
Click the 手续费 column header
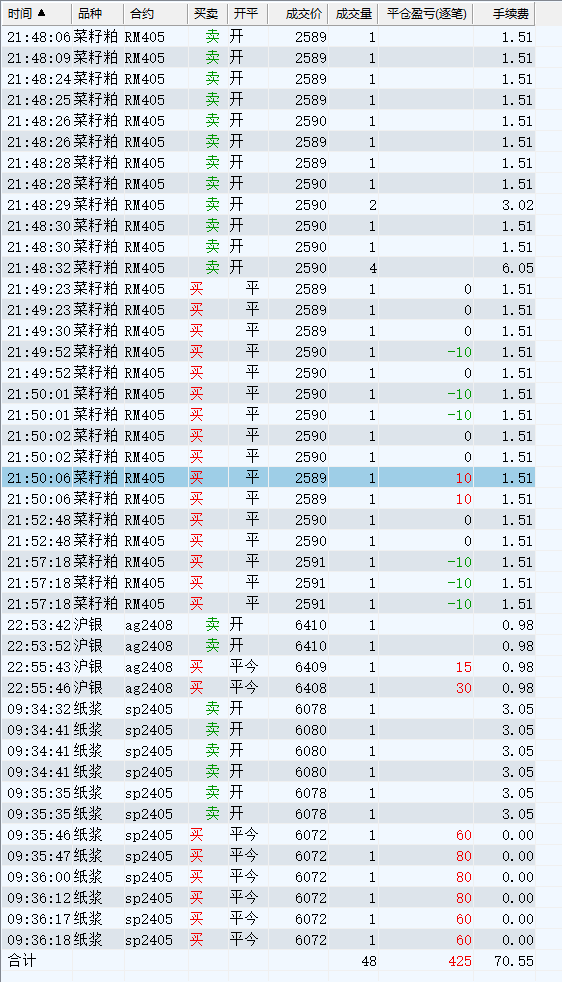click(x=505, y=13)
